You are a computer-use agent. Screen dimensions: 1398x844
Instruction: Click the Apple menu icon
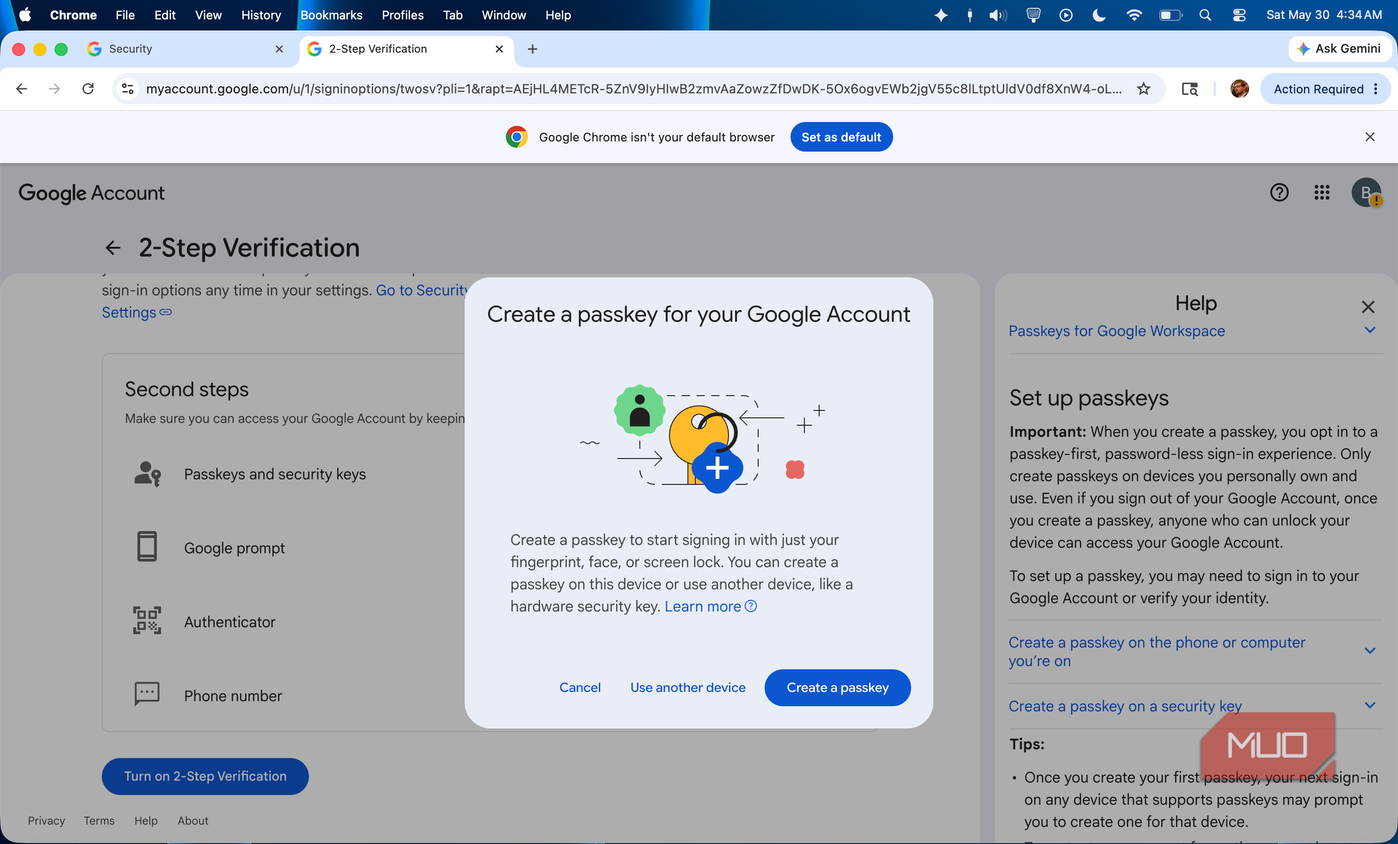coord(25,15)
